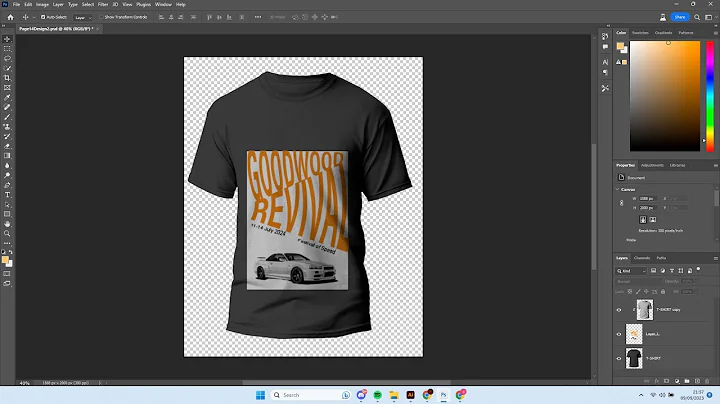Select the Brush tool
Viewport: 720px width, 404px height.
(x=7, y=117)
